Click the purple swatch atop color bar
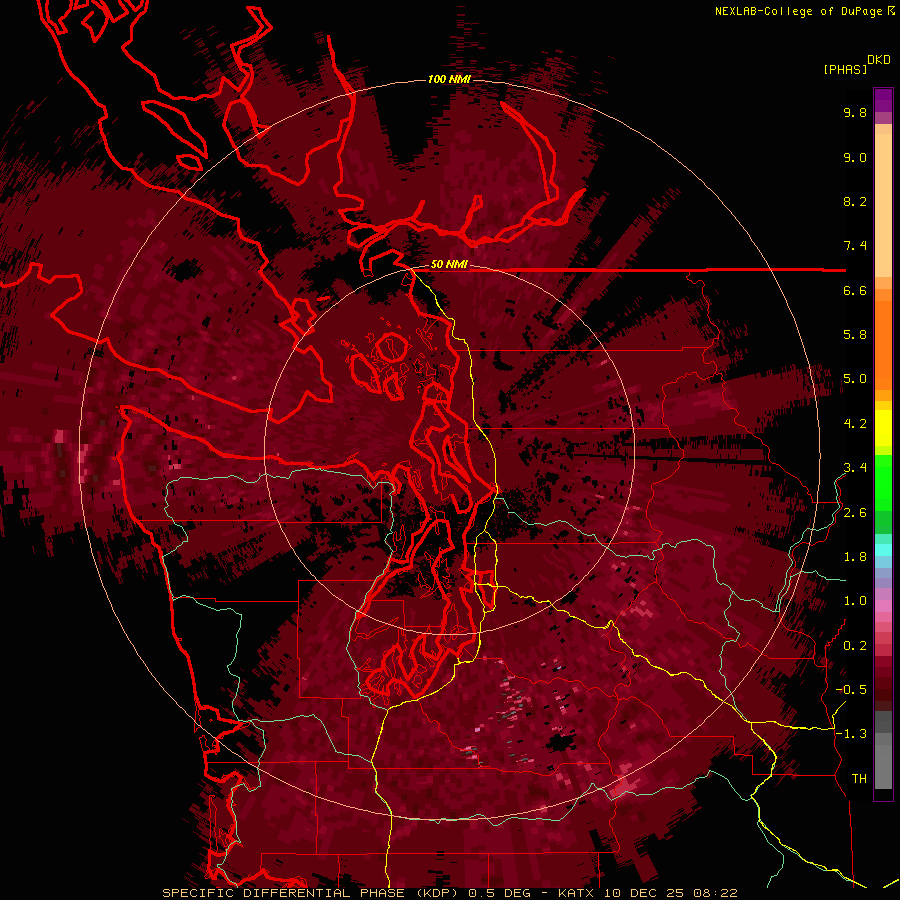 point(883,100)
